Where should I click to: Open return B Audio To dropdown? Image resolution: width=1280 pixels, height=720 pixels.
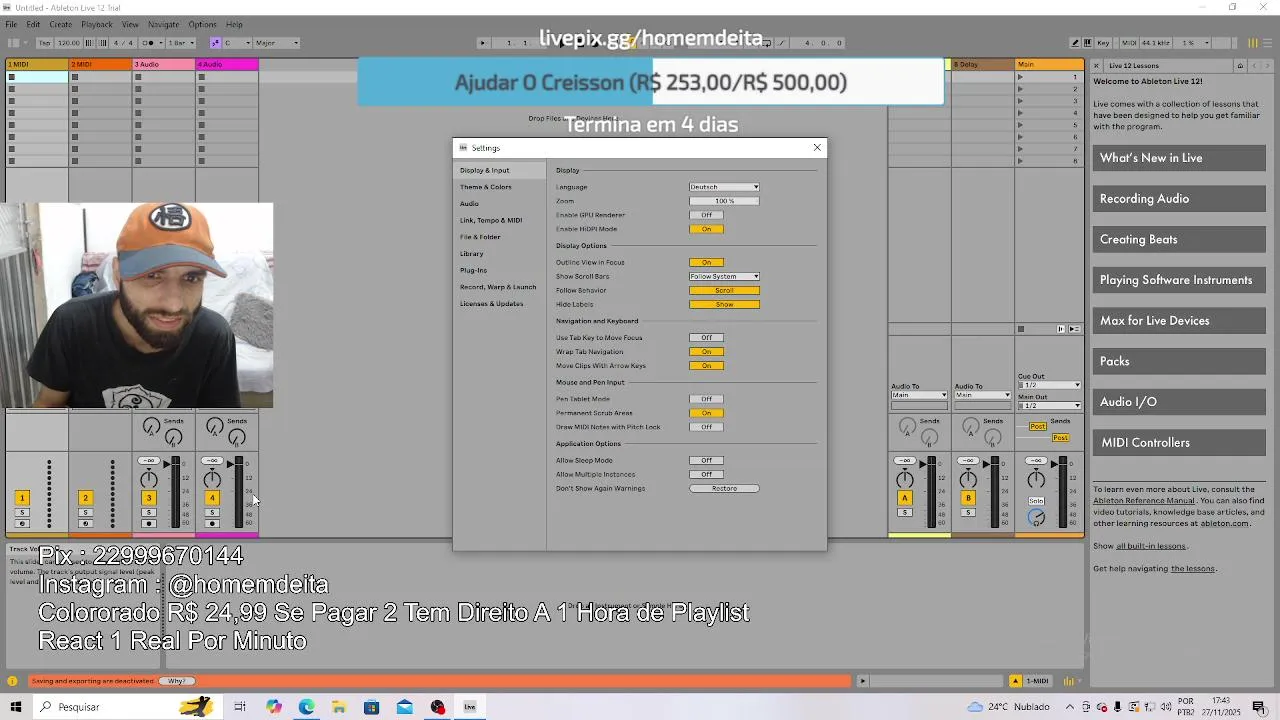(982, 395)
